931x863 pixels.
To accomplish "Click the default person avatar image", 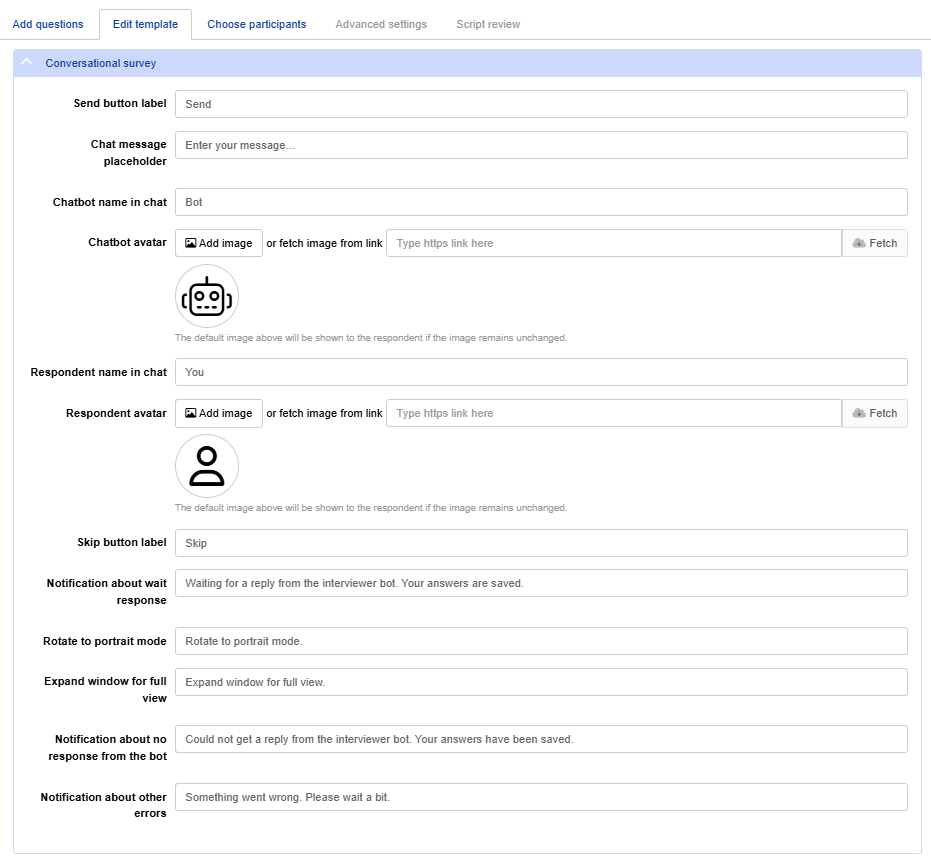I will coord(207,465).
